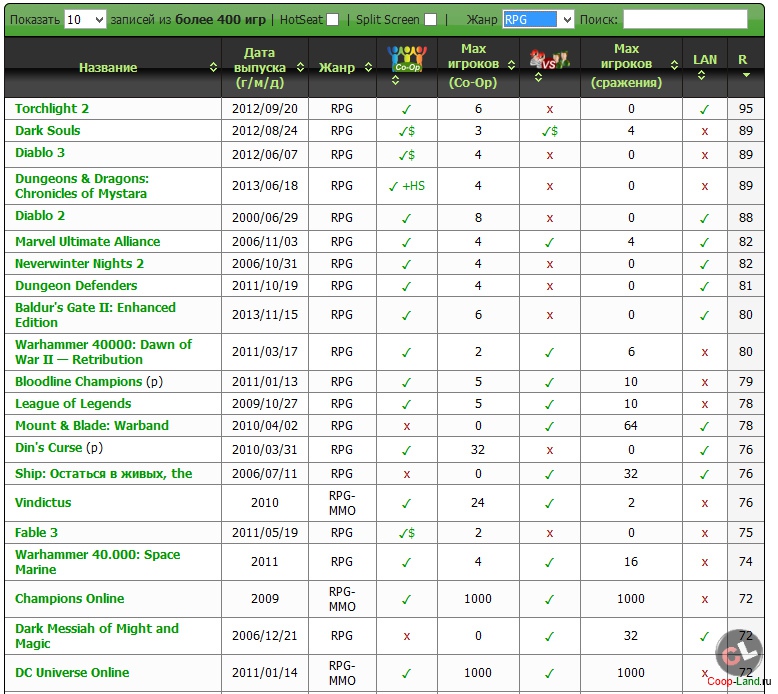
Task: Click date 2000/06/29 in Diablo 2 row
Action: pos(265,217)
